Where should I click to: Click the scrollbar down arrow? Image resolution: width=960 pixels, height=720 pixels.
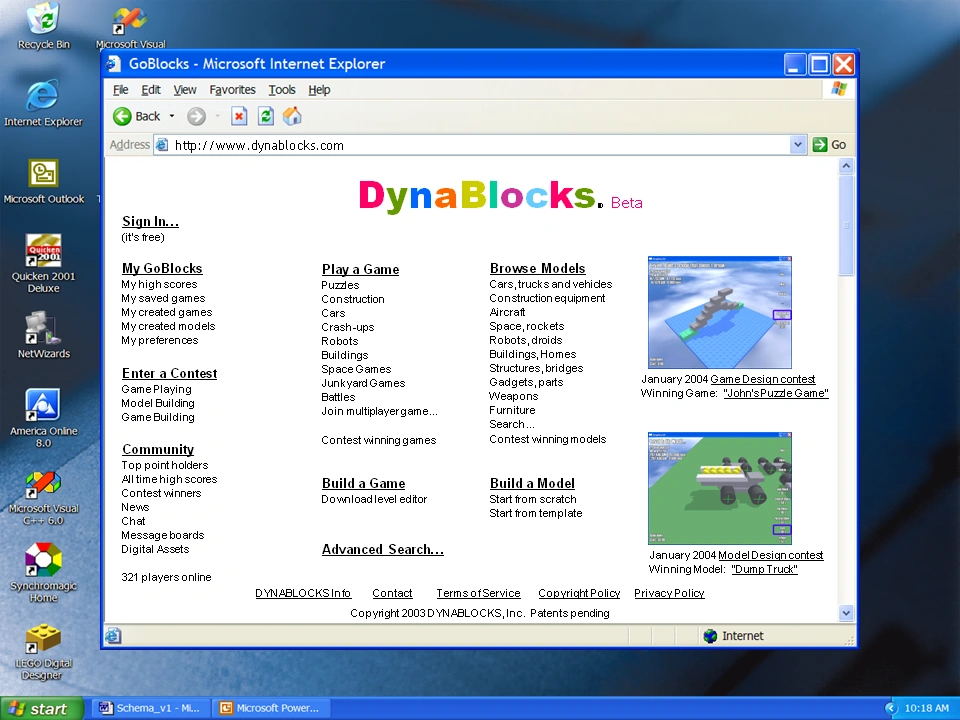[x=846, y=613]
